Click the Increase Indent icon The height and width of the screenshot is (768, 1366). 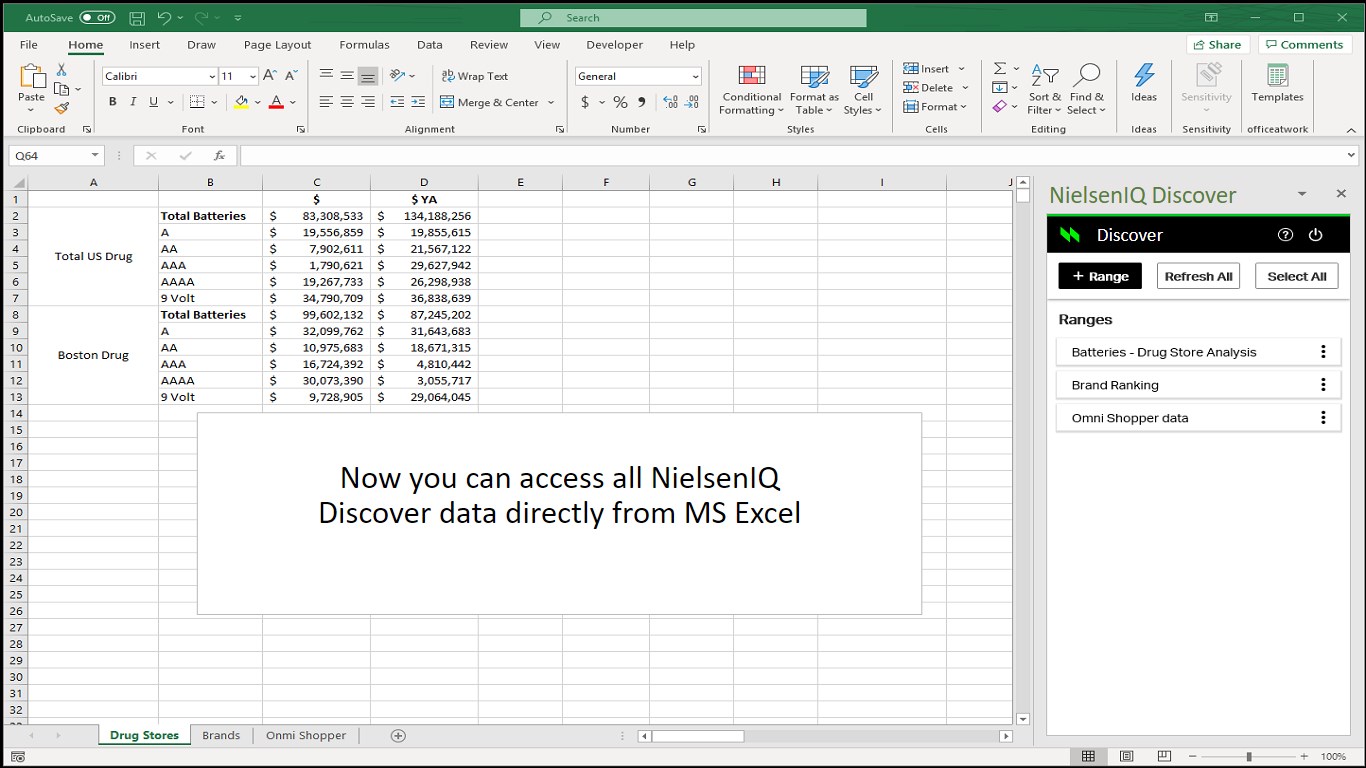[x=418, y=102]
